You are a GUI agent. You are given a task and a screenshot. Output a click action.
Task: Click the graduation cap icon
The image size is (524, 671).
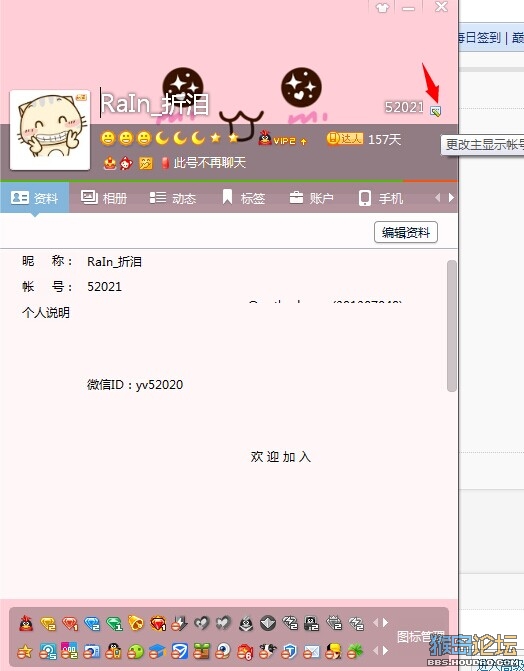click(x=157, y=651)
